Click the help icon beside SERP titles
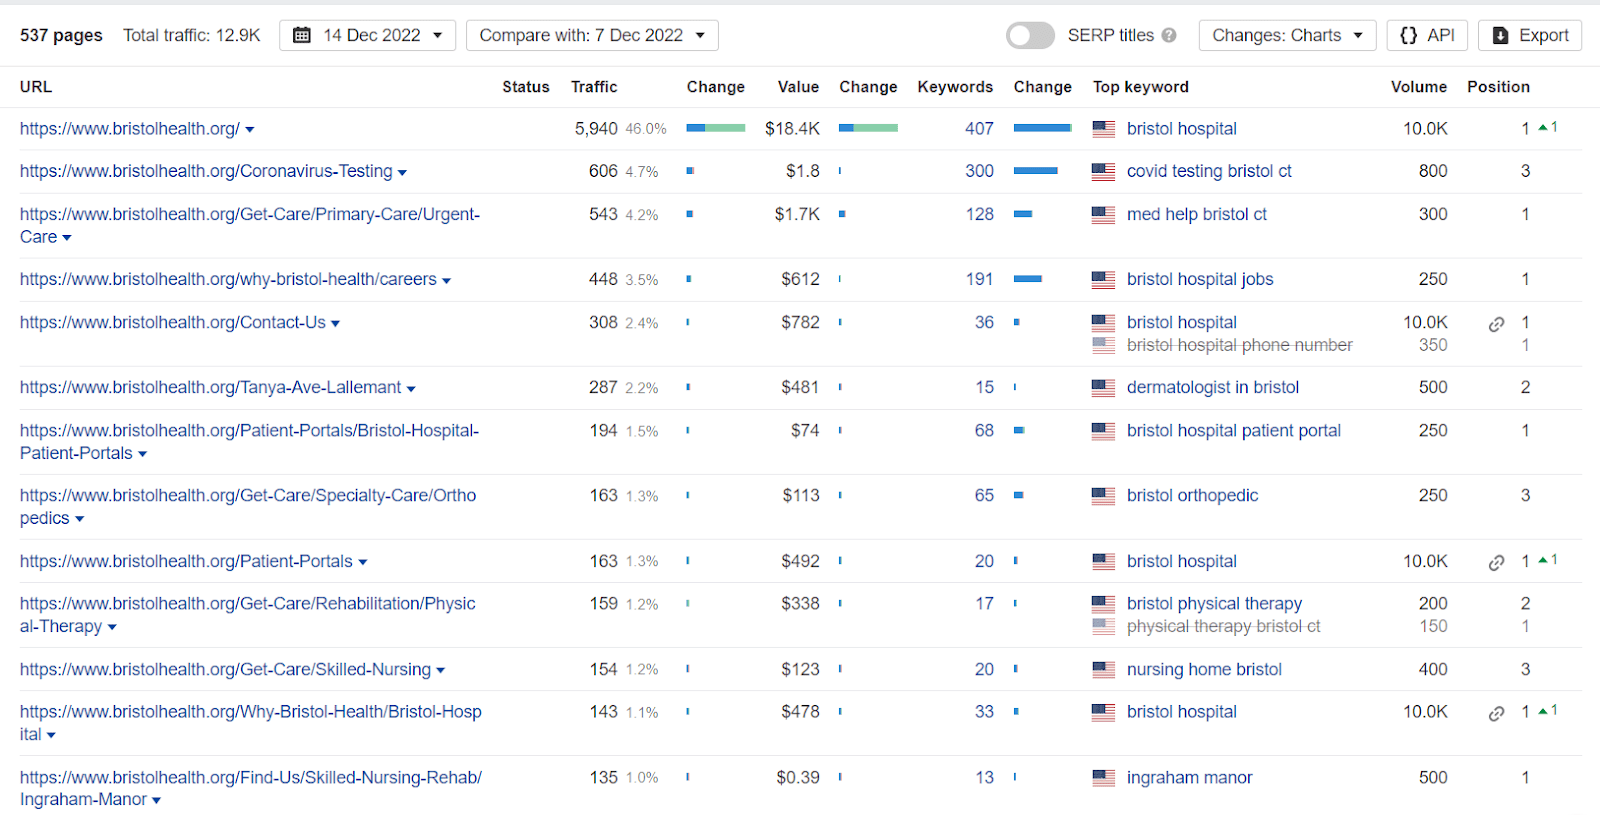This screenshot has width=1600, height=815. click(x=1169, y=36)
